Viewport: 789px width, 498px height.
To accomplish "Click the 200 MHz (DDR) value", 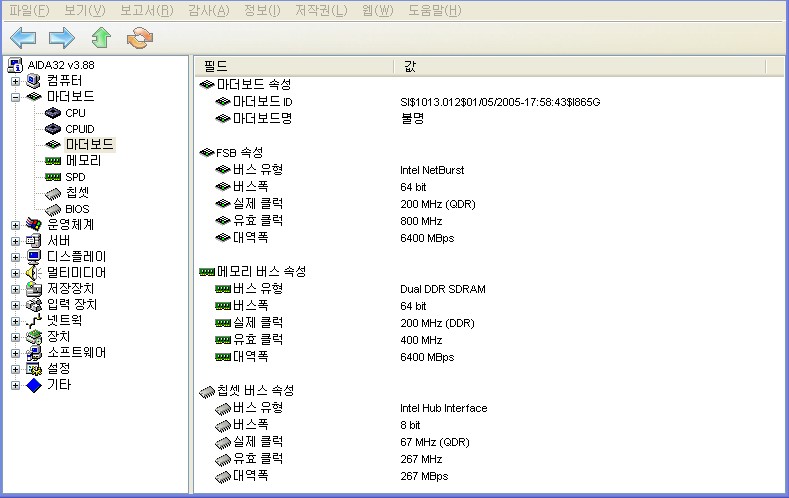I will [x=437, y=323].
